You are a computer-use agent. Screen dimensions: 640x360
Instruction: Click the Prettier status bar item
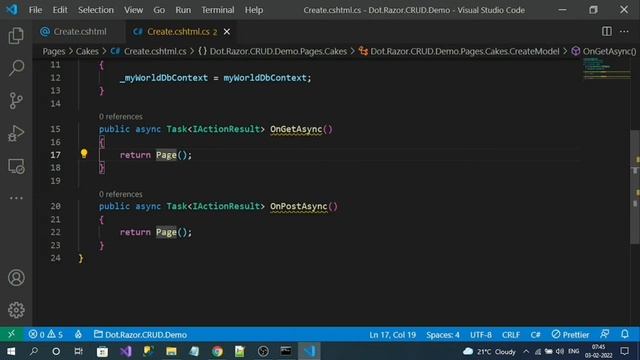(x=570, y=335)
